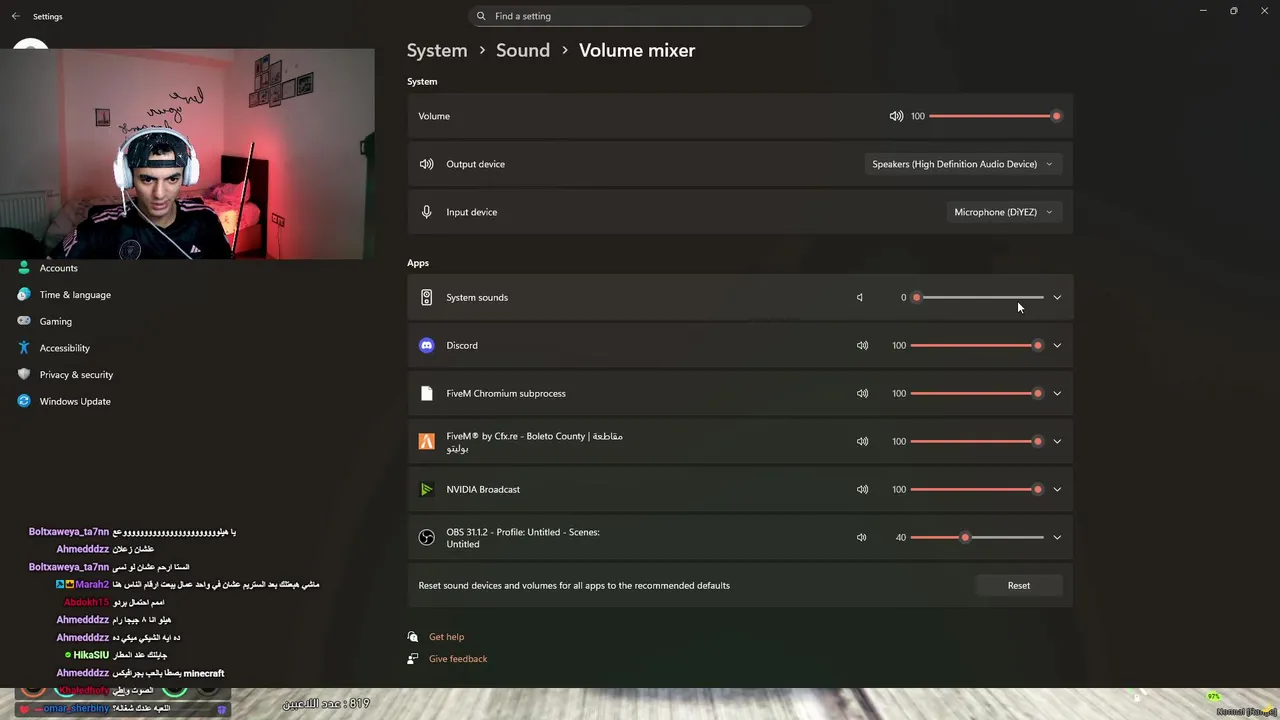Image resolution: width=1280 pixels, height=720 pixels.
Task: Mute FiveM by Cfx.re speaker icon
Action: pos(862,441)
